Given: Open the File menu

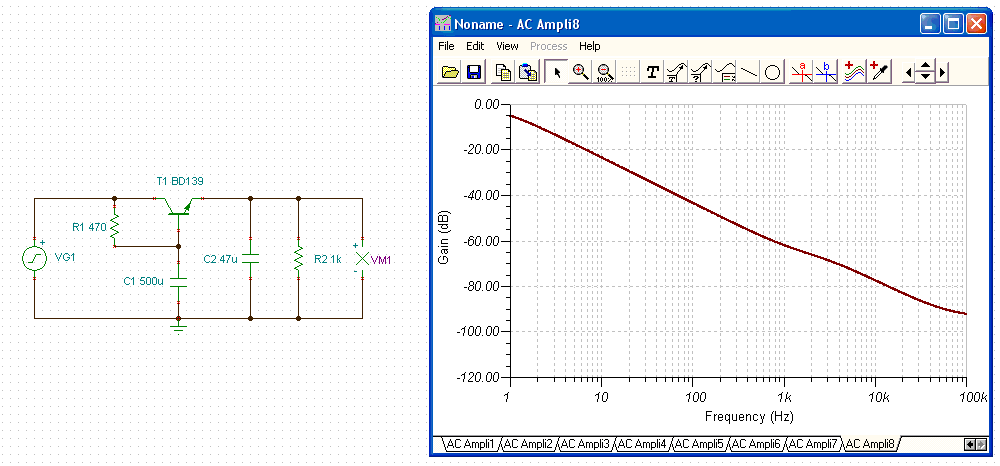Looking at the screenshot, I should point(446,46).
